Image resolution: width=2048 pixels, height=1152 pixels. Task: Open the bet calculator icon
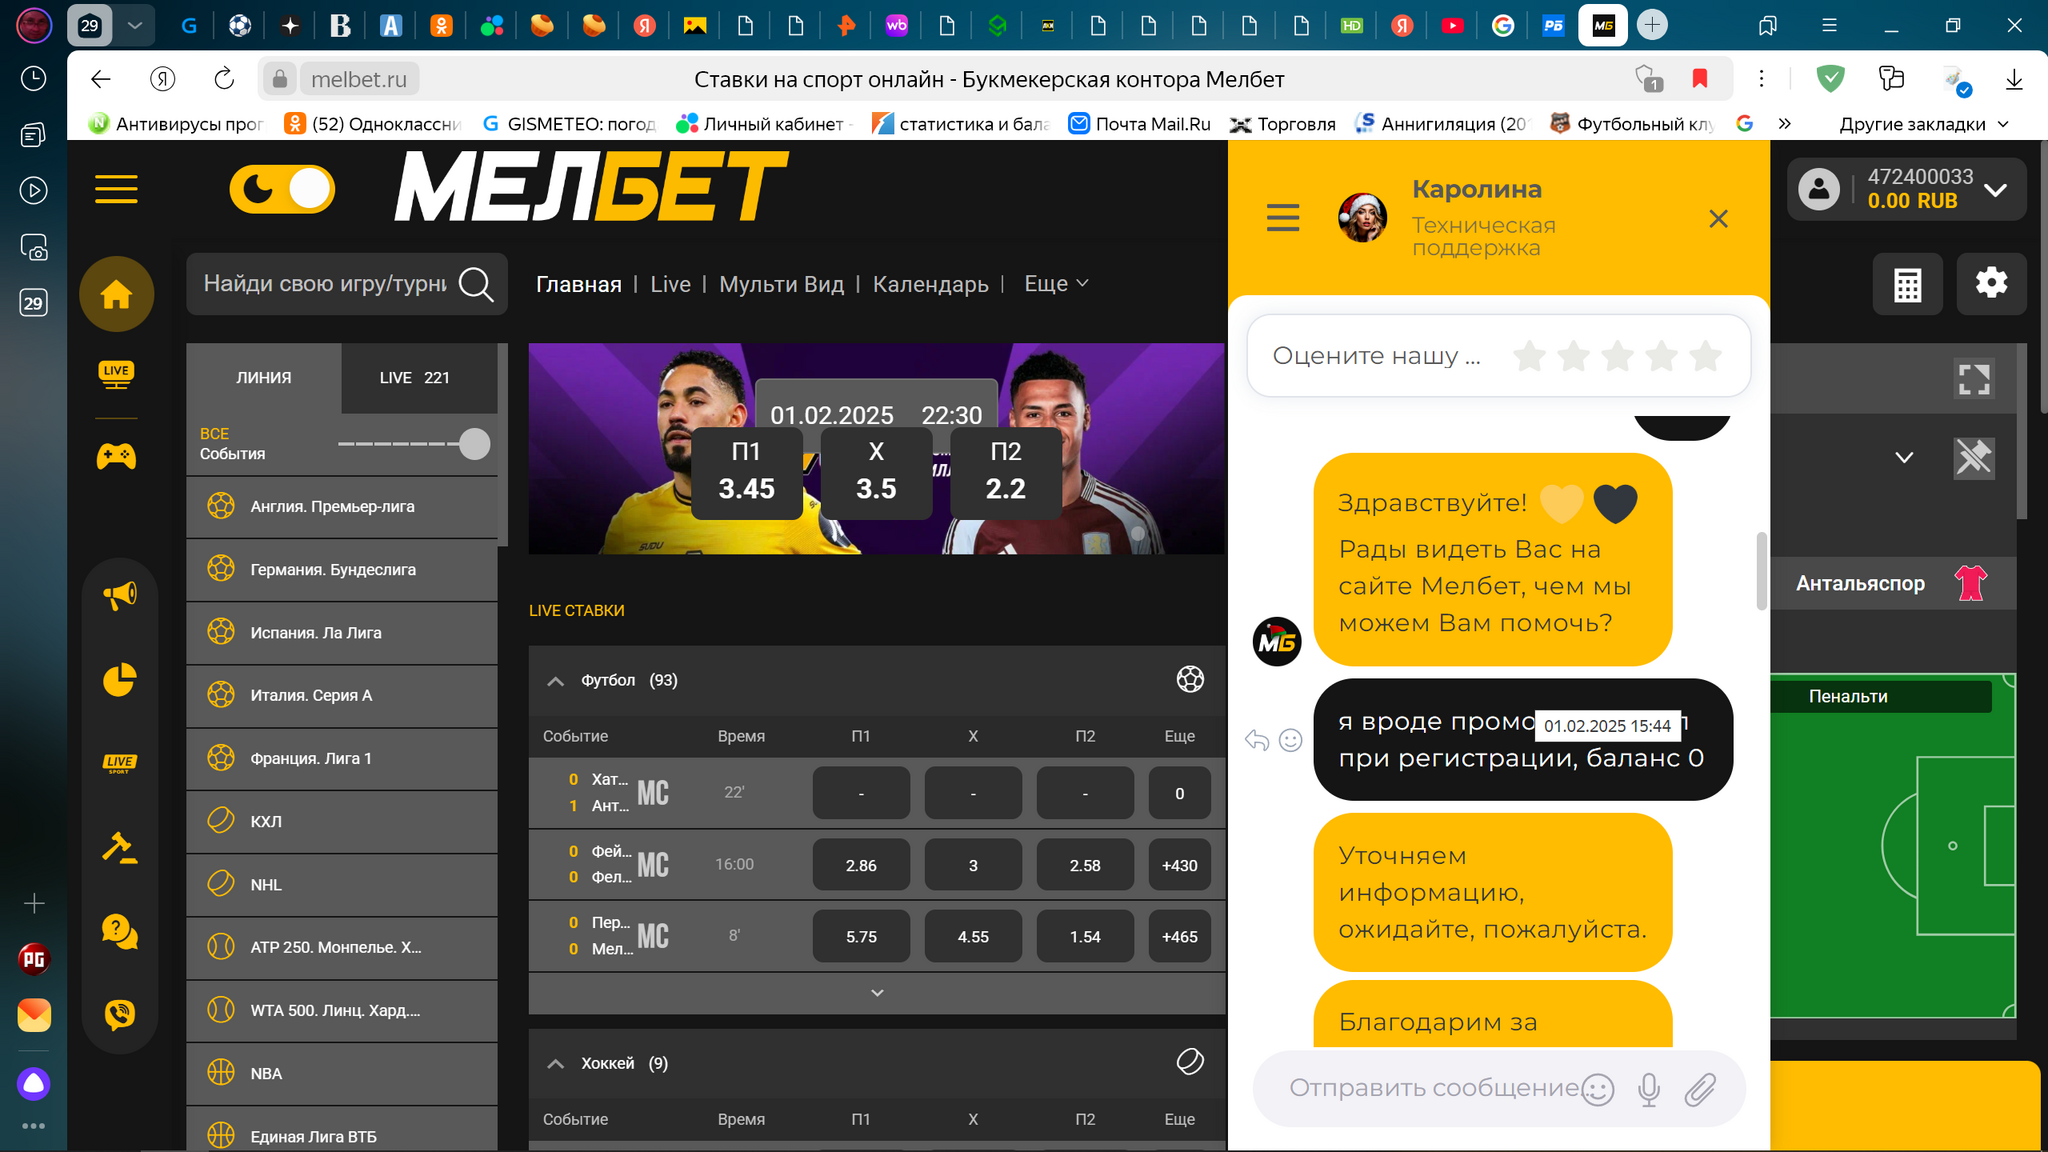pos(1907,284)
